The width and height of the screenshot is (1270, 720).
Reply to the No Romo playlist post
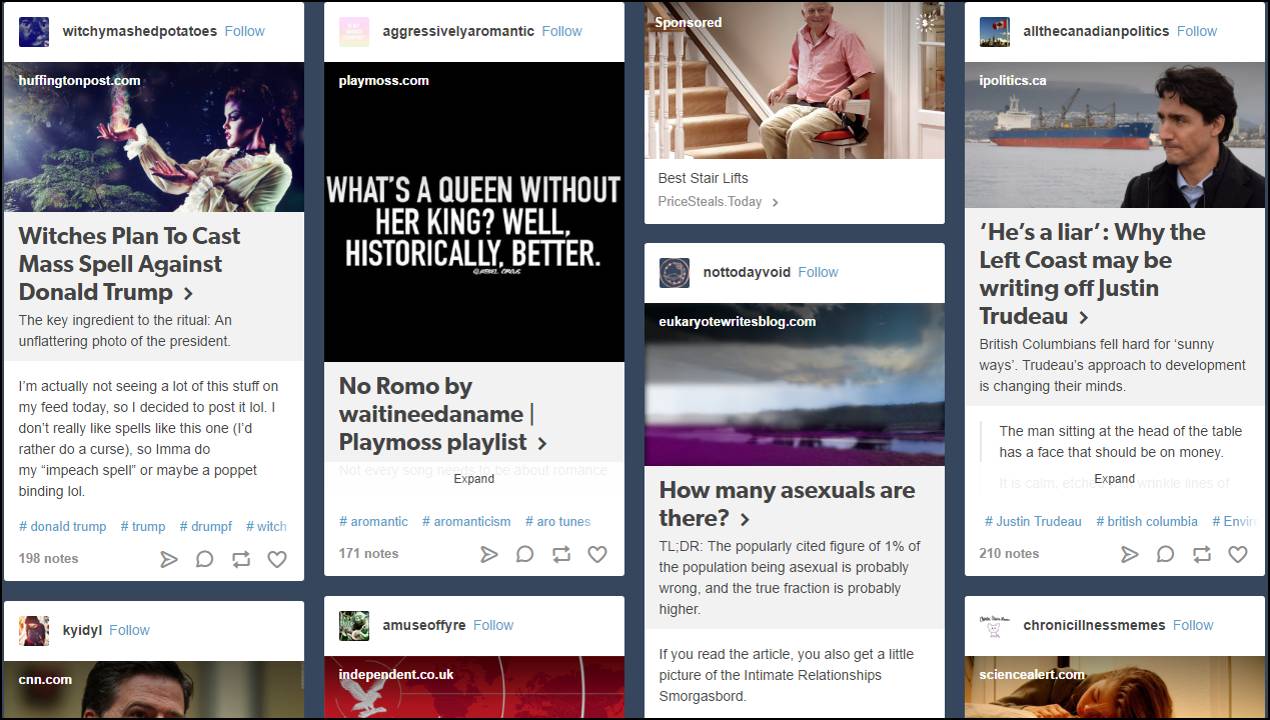coord(525,554)
